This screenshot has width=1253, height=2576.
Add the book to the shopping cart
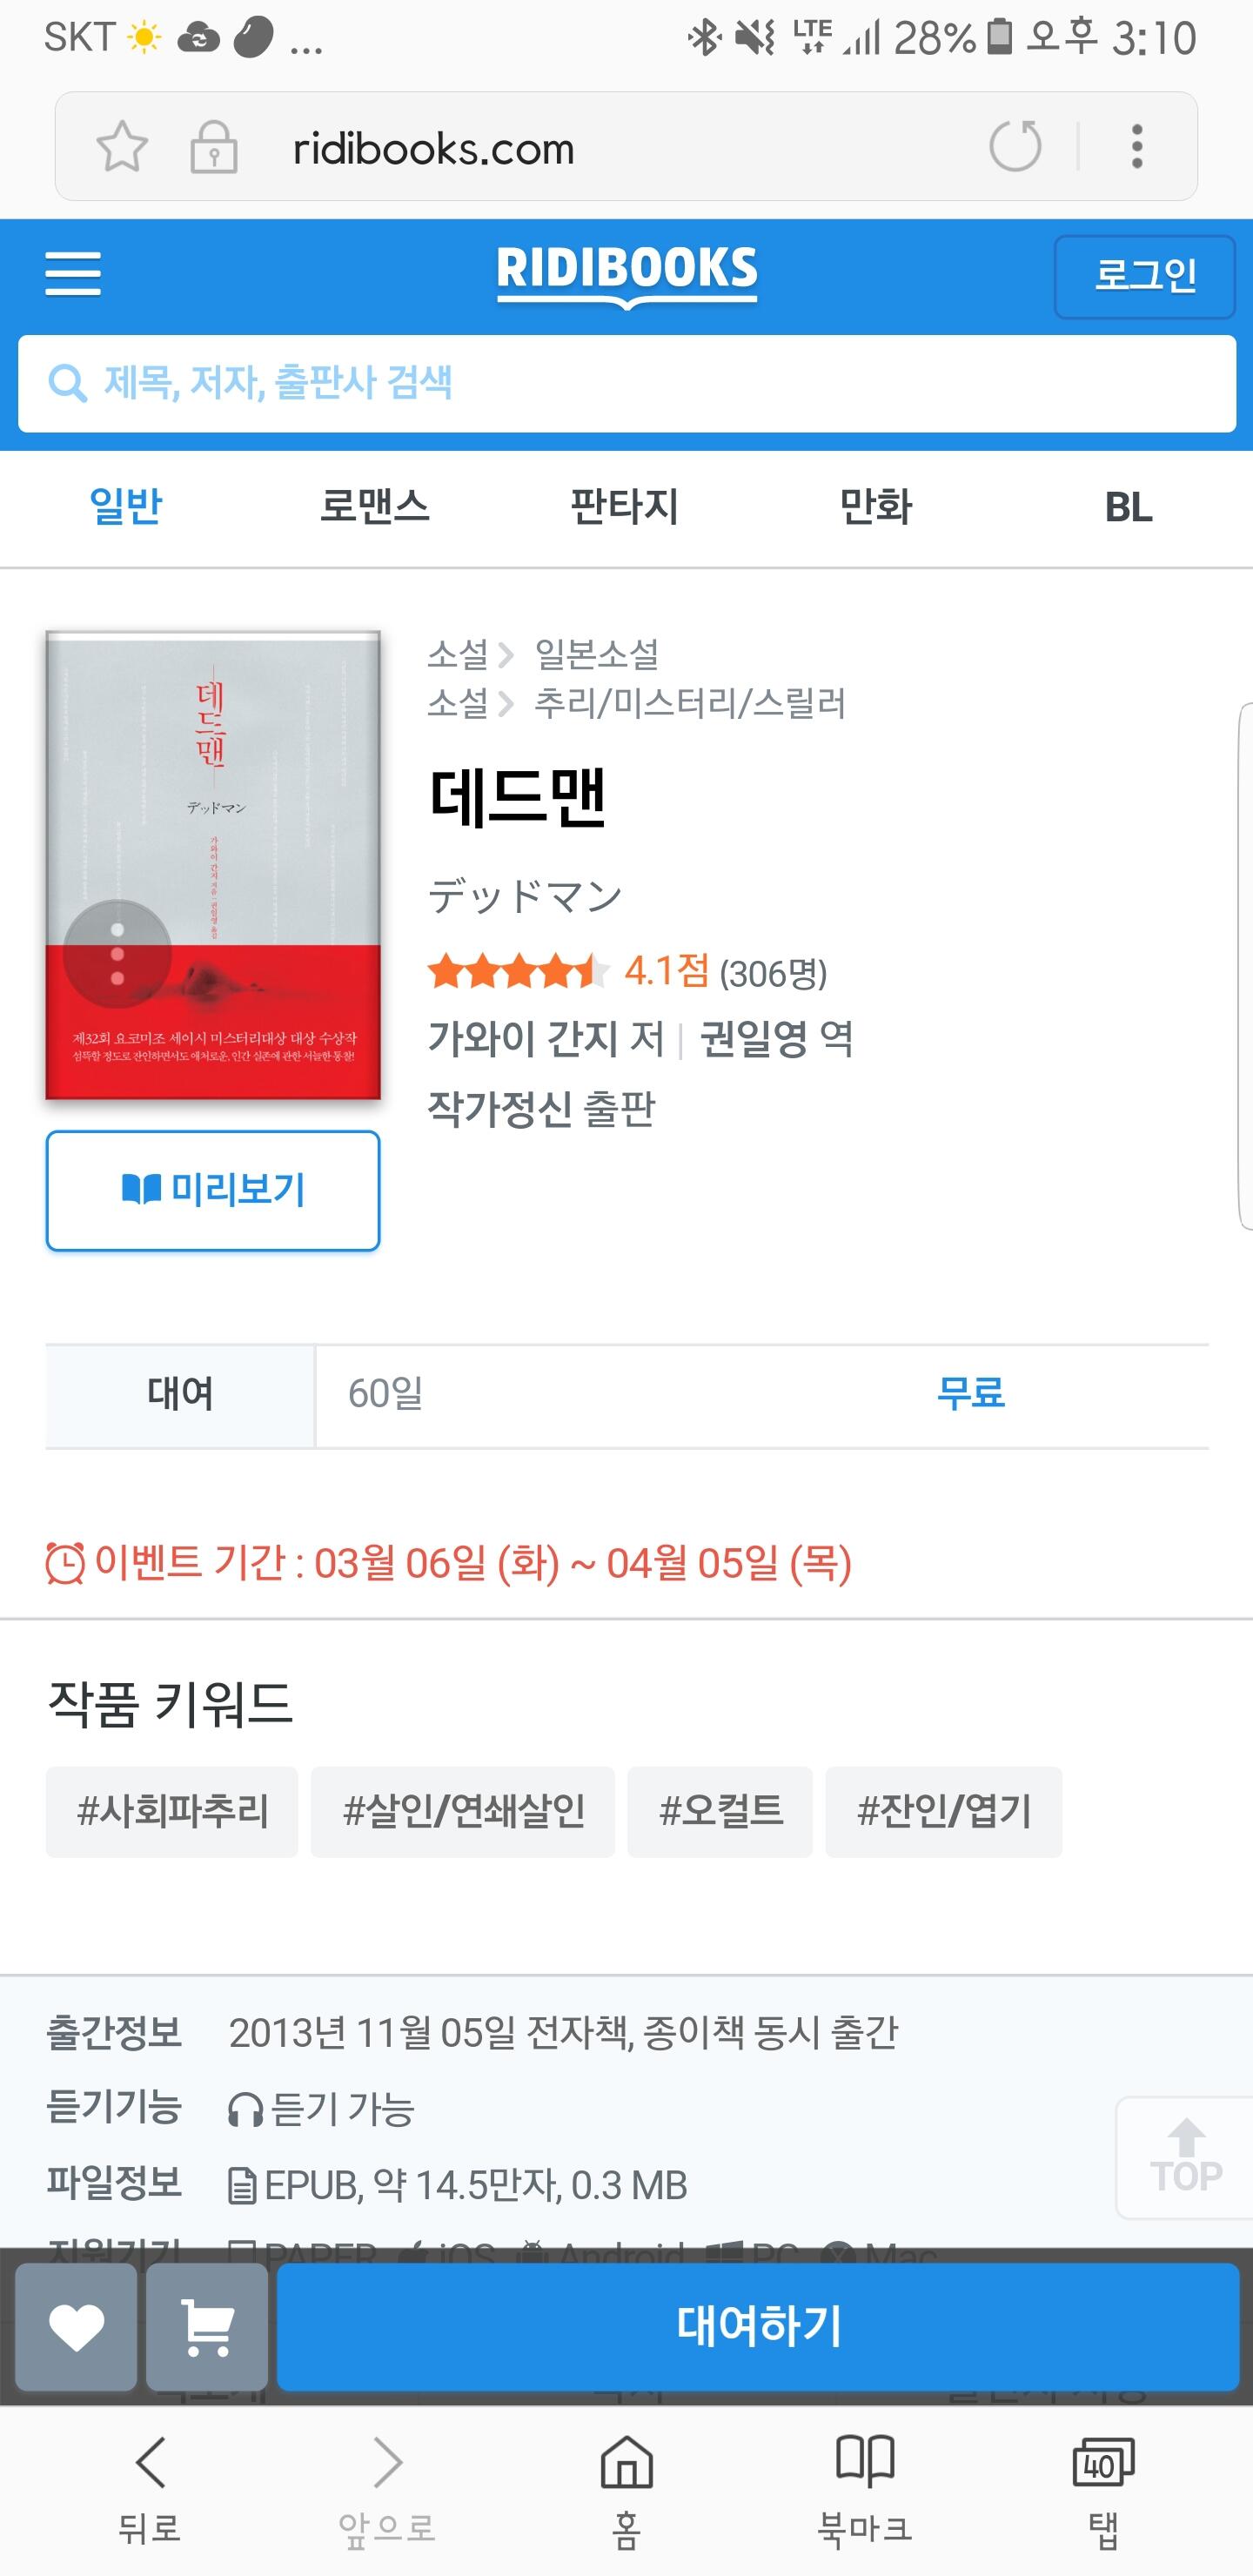[207, 2327]
